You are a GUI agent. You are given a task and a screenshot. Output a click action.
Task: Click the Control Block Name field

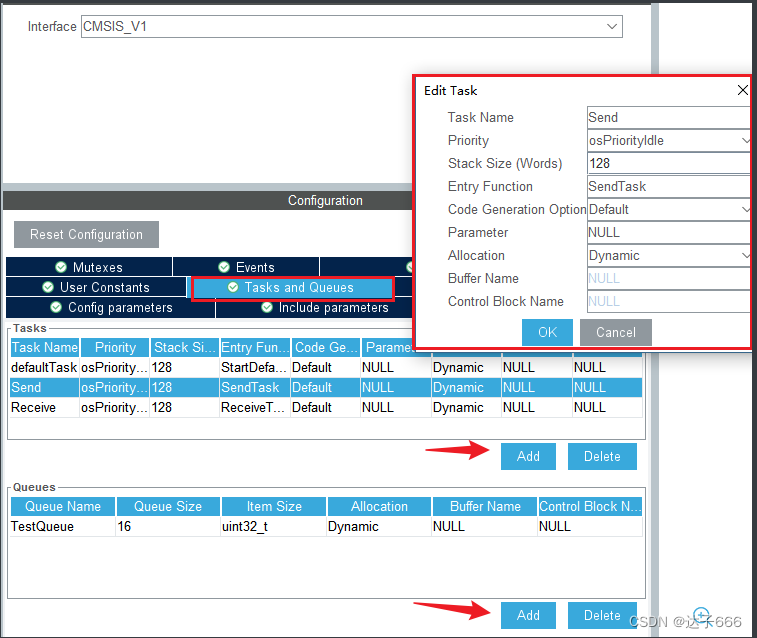pyautogui.click(x=668, y=302)
